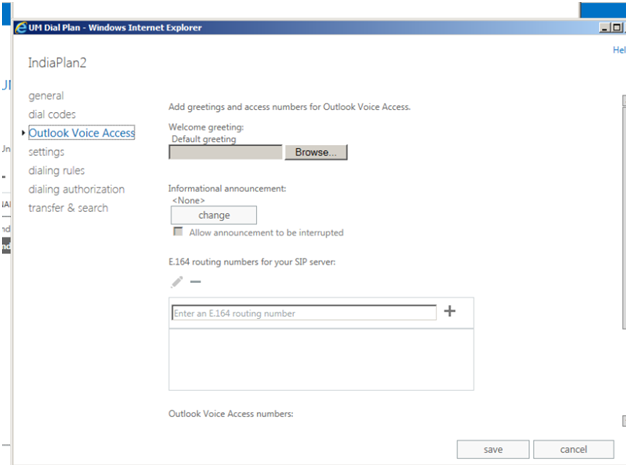628x467 pixels.
Task: Cancel the dial plan edits
Action: [x=573, y=449]
